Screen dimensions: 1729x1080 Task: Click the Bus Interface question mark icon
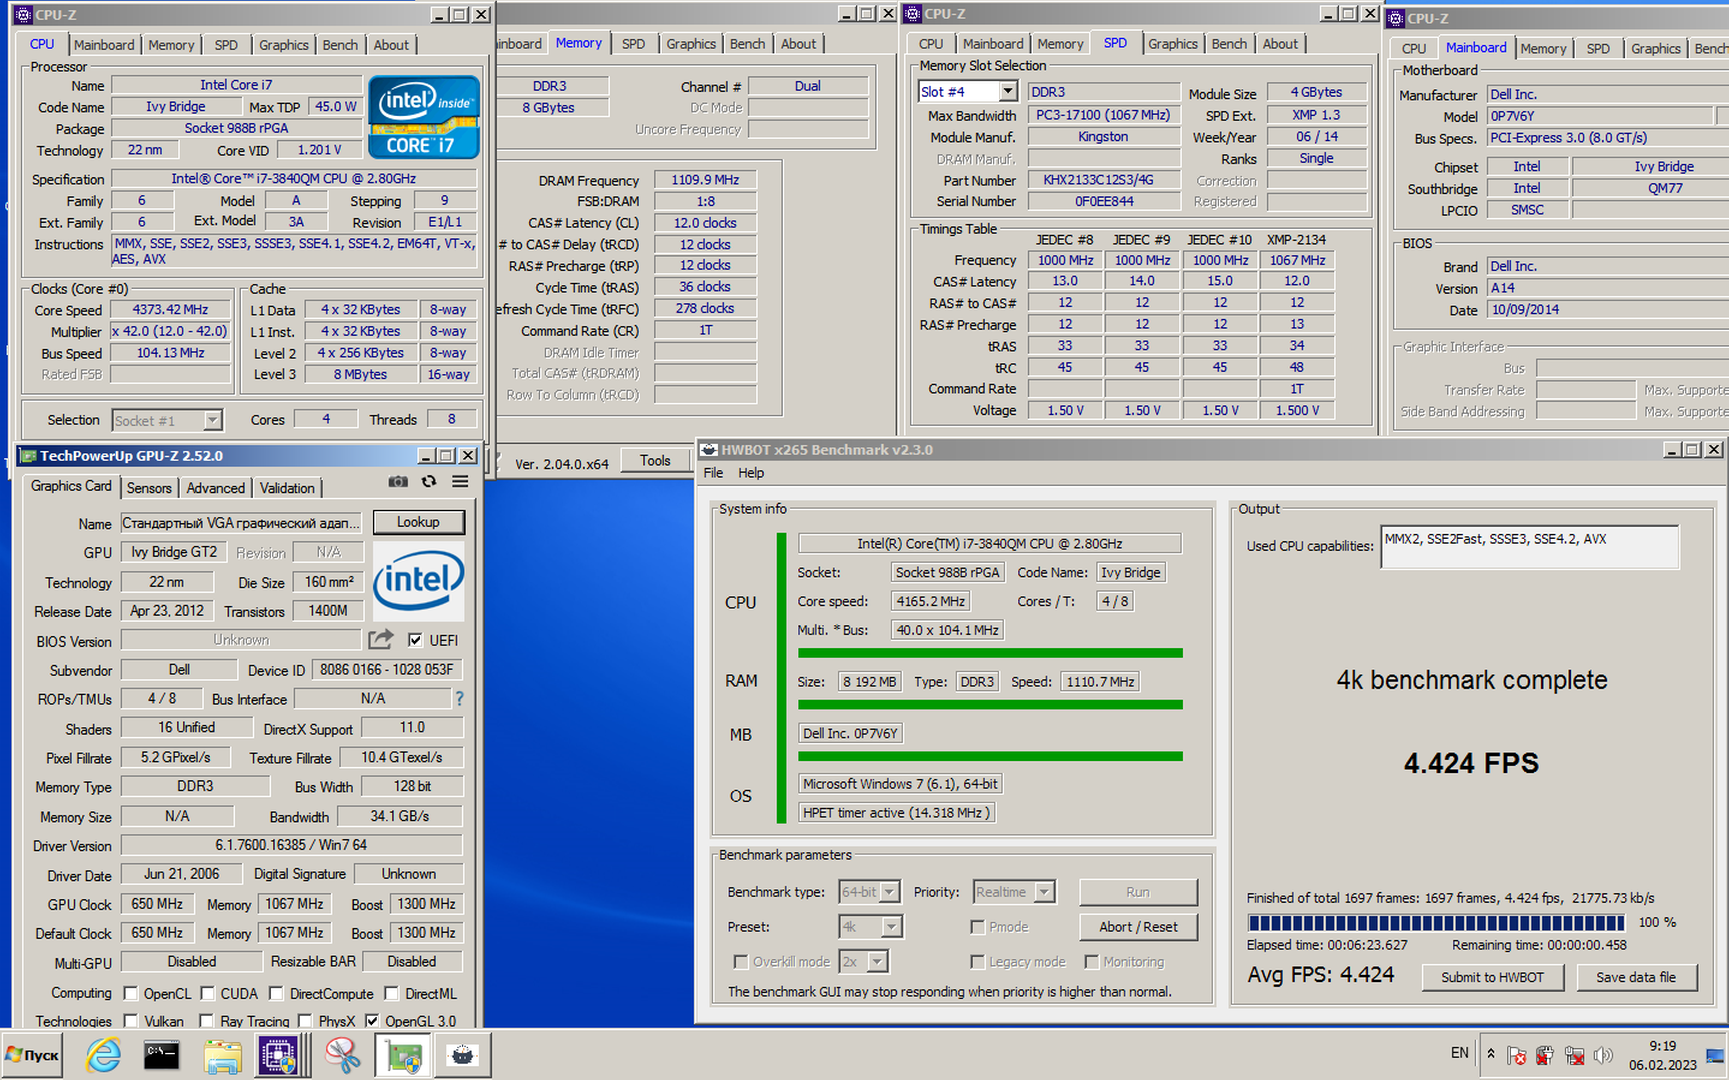click(x=460, y=699)
